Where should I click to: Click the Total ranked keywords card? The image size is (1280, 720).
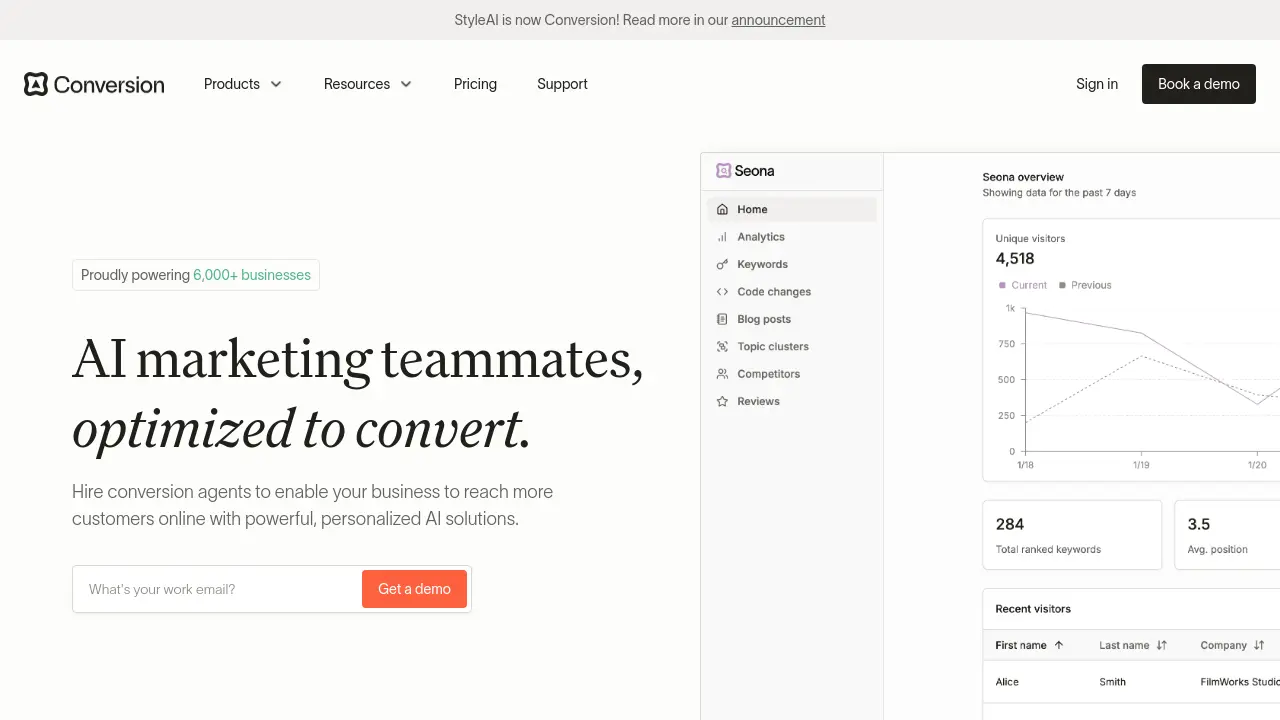[1072, 535]
